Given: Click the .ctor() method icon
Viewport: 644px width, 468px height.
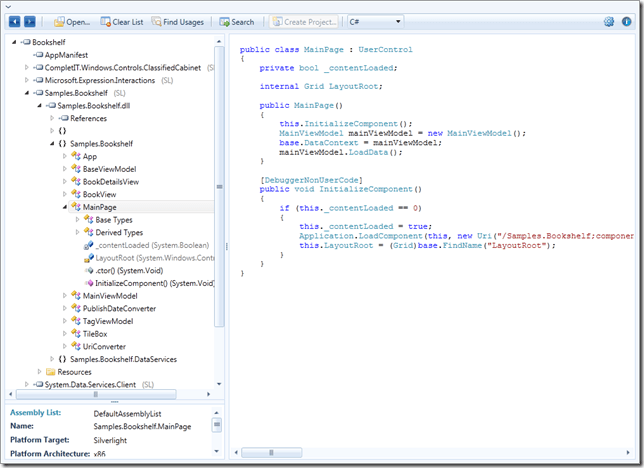Looking at the screenshot, I should pos(89,270).
